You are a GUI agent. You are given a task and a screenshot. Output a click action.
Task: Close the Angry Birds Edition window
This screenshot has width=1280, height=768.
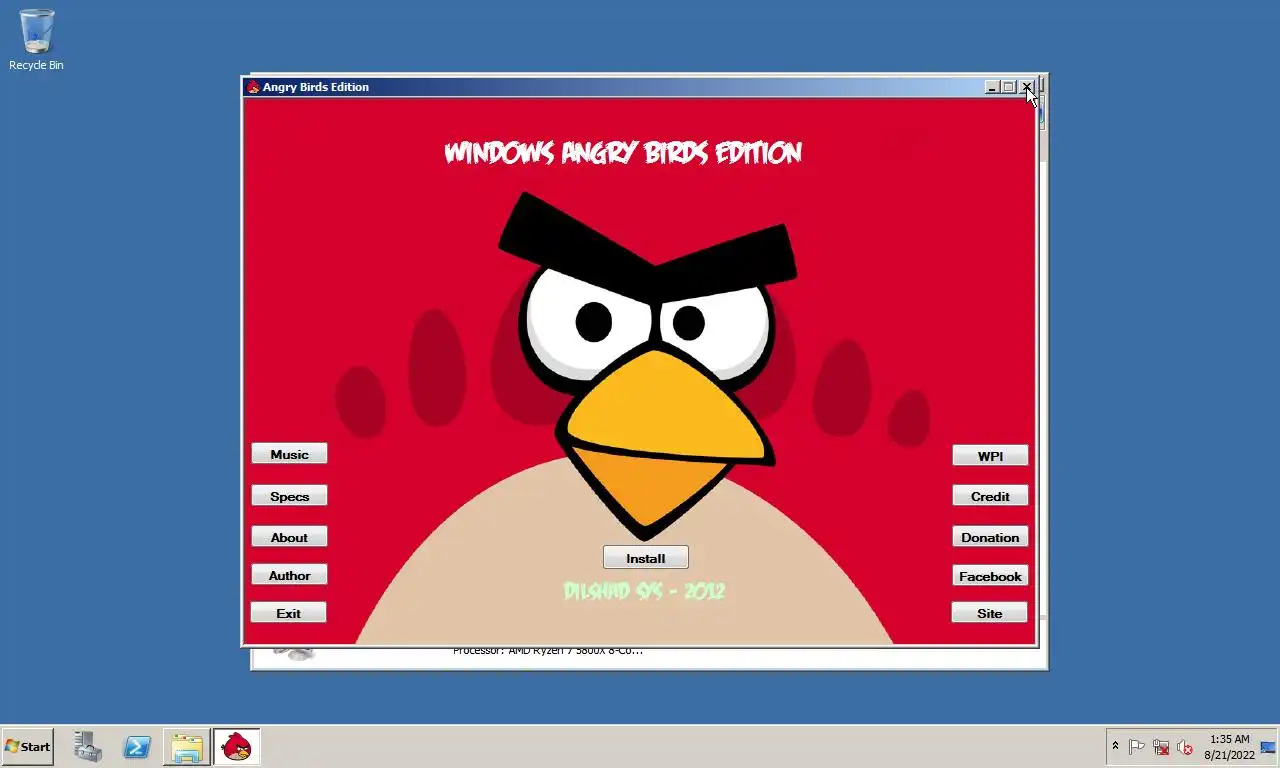pos(1026,87)
